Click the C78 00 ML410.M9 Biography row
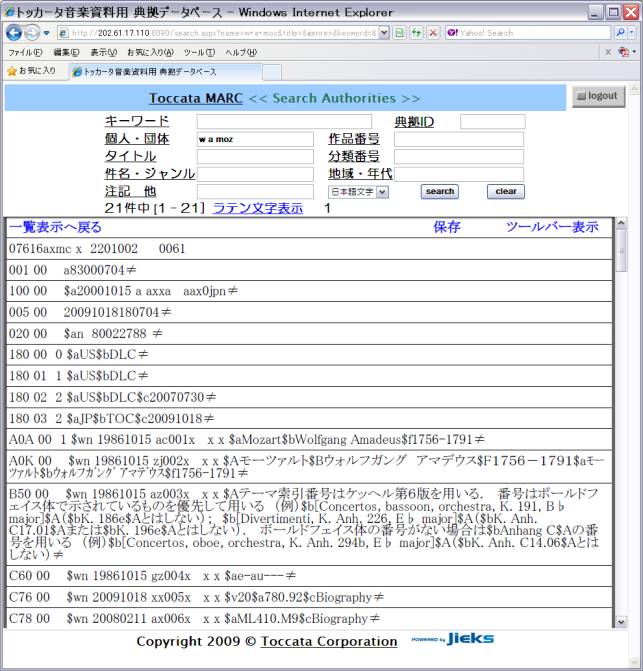The image size is (643, 671). click(309, 618)
